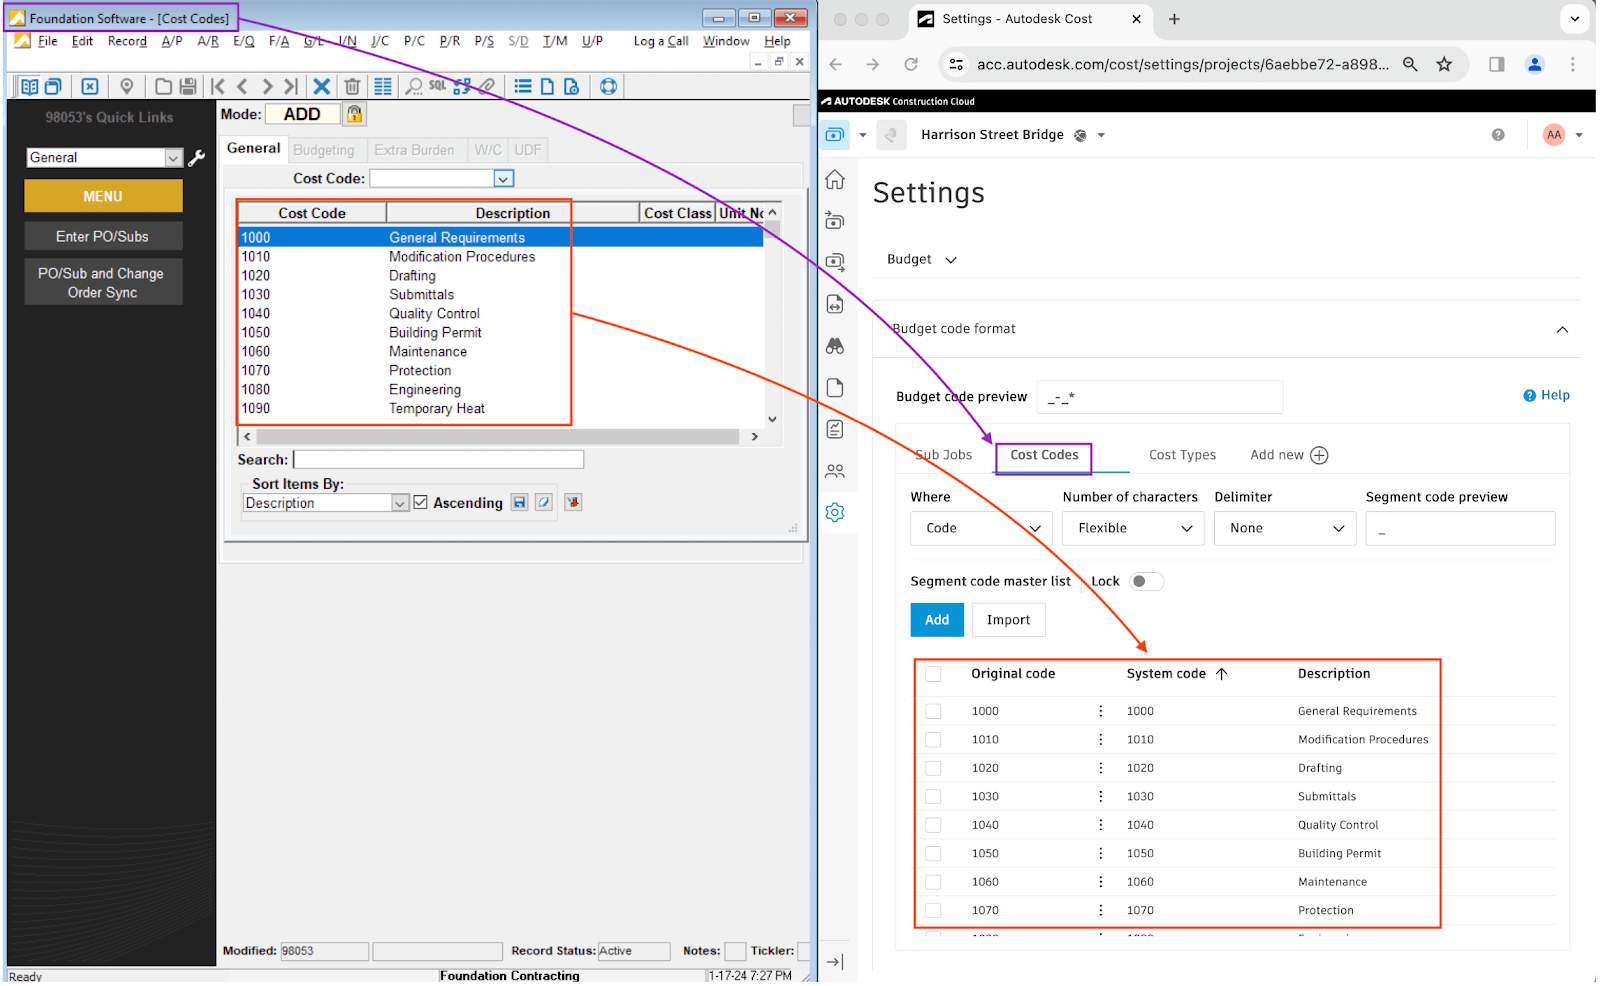1600x986 pixels.
Task: Click the Search input field in Foundation
Action: click(x=438, y=459)
